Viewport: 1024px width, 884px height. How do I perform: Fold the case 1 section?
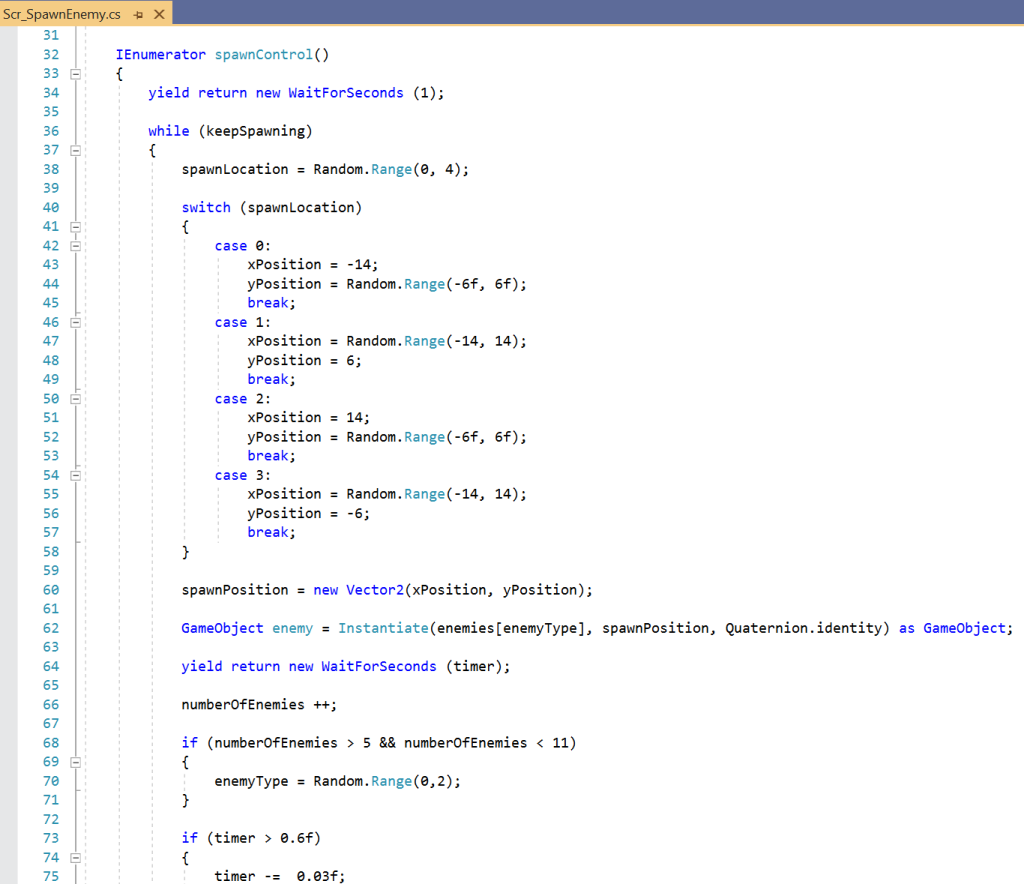[75, 322]
